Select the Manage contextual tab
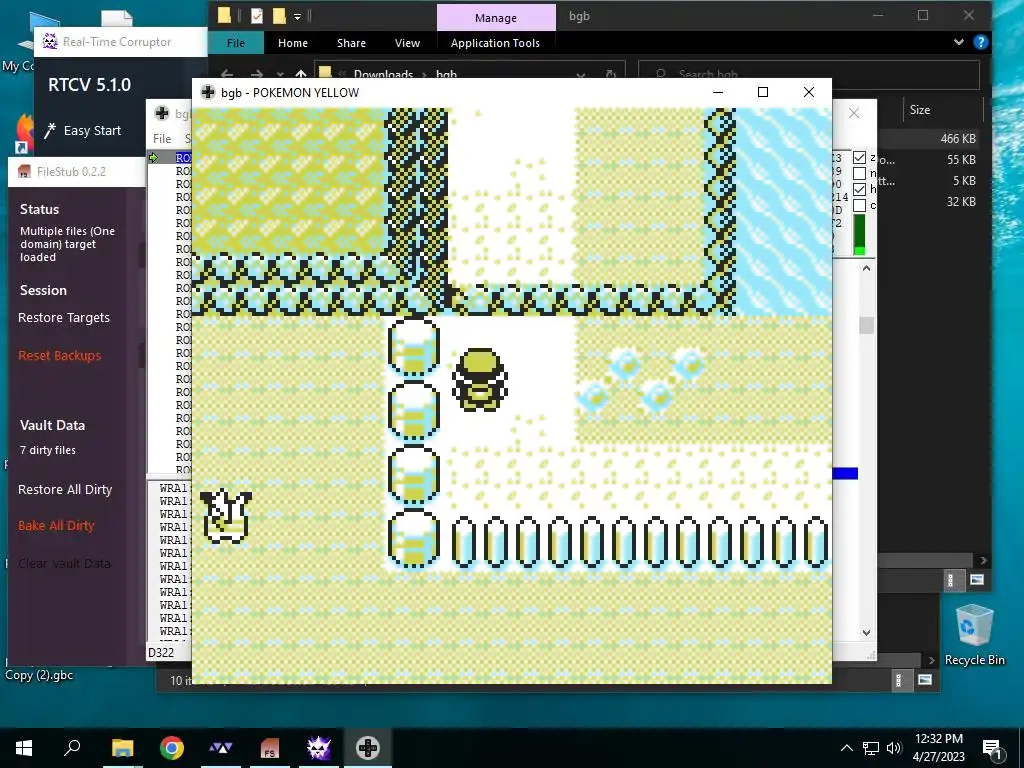 click(x=496, y=18)
